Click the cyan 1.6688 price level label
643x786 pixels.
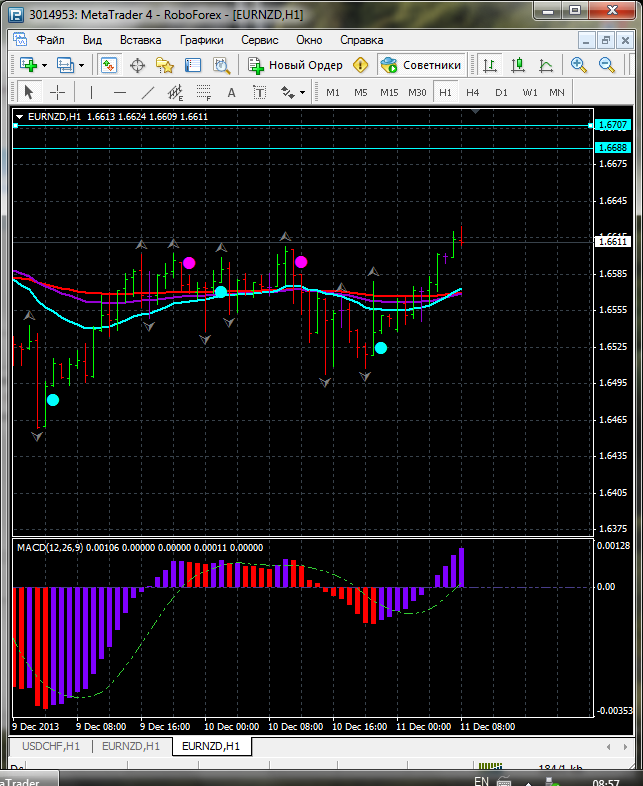coord(611,148)
